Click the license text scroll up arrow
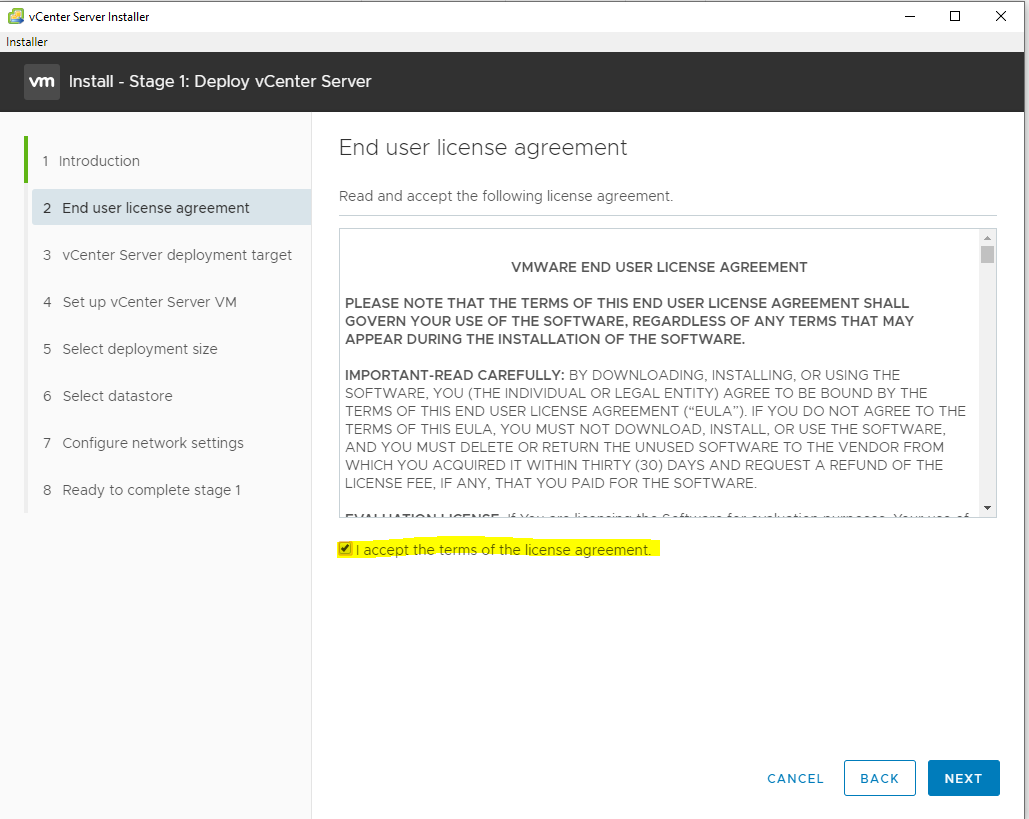The height and width of the screenshot is (819, 1029). tap(987, 238)
